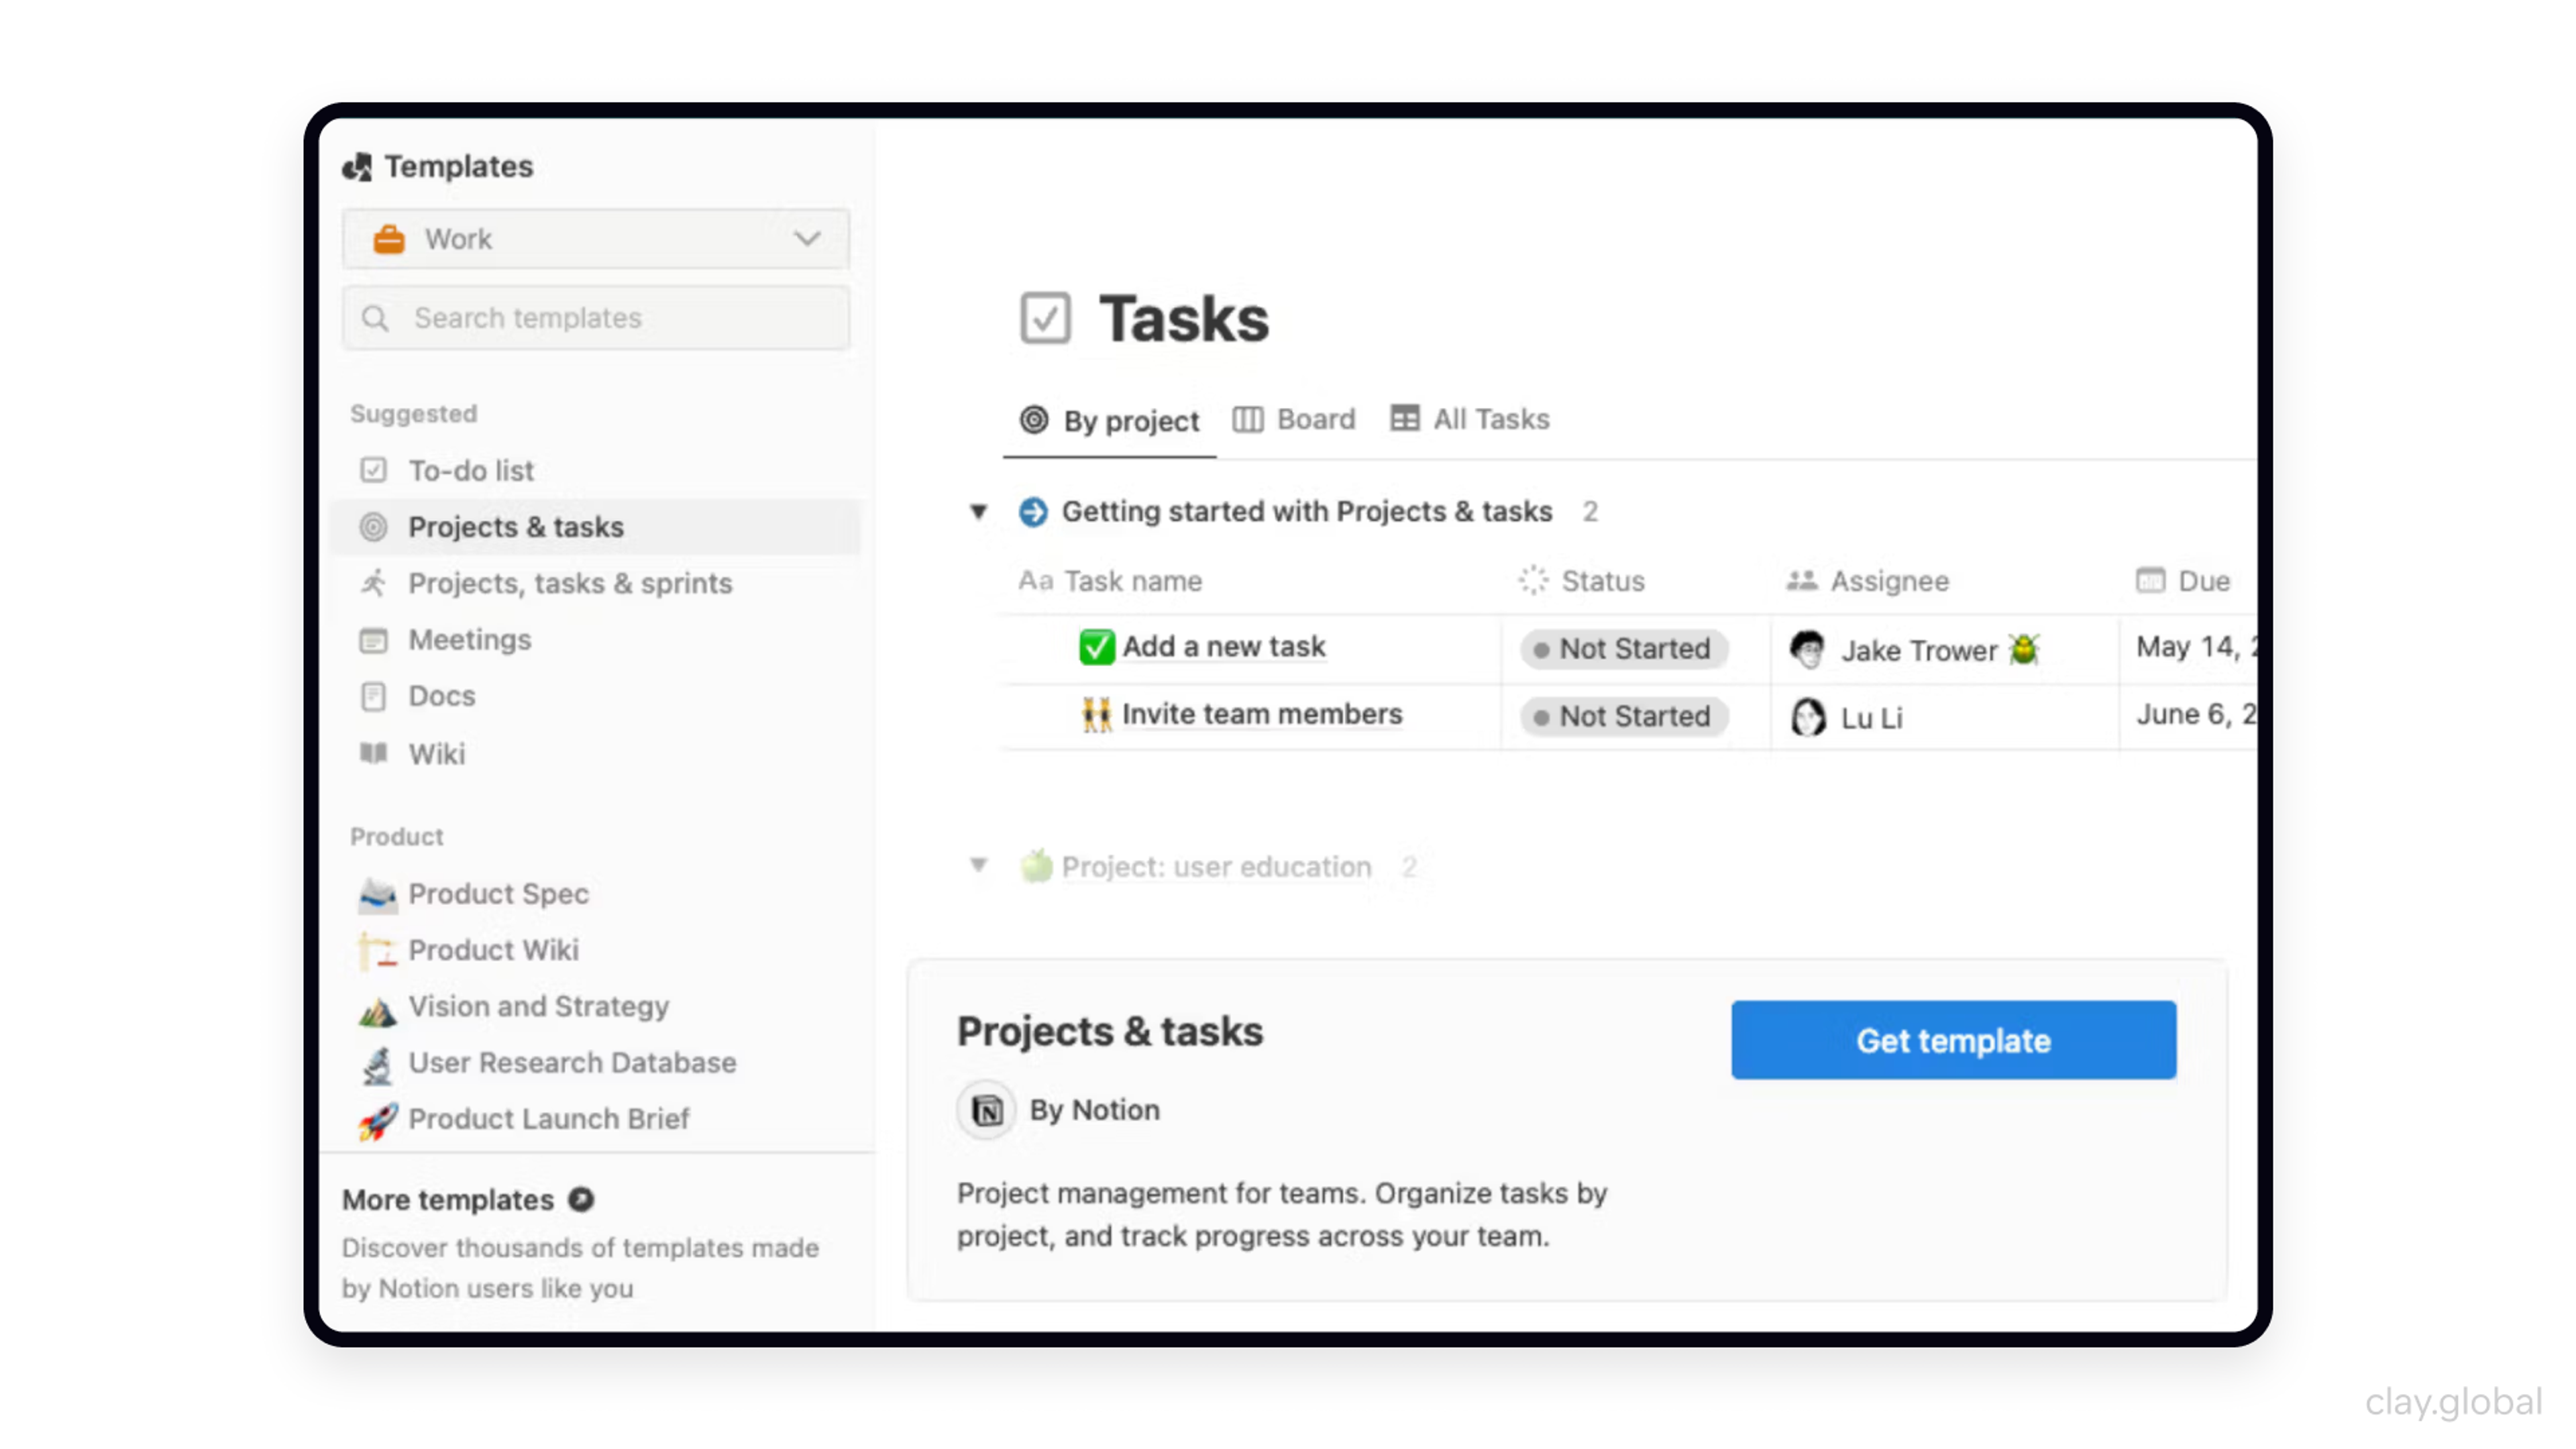Click the blue arrow project icon
The image size is (2576, 1449).
pos(1033,512)
